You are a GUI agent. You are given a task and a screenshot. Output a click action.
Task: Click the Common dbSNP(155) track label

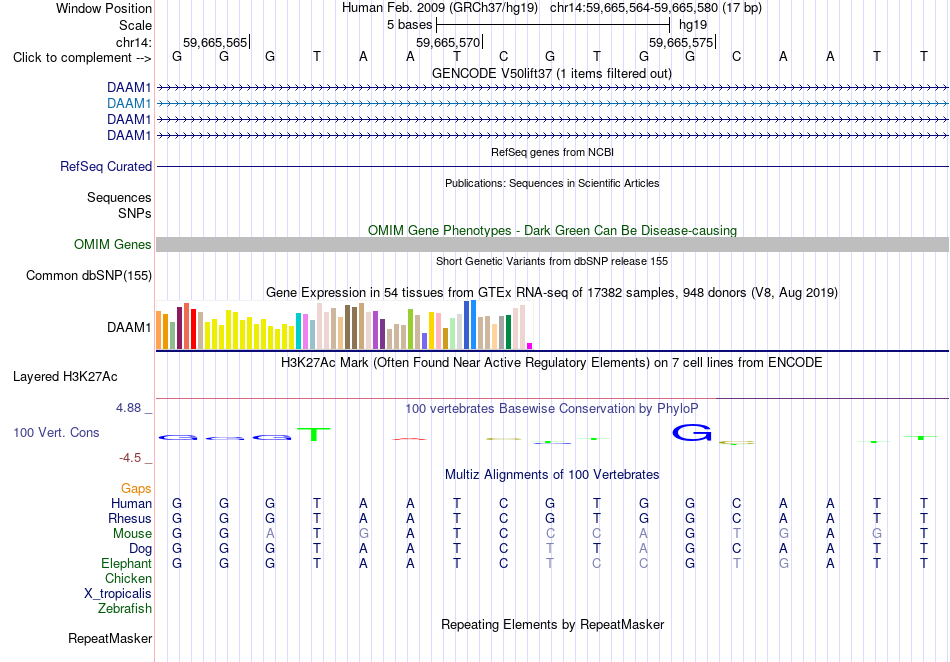[88, 276]
